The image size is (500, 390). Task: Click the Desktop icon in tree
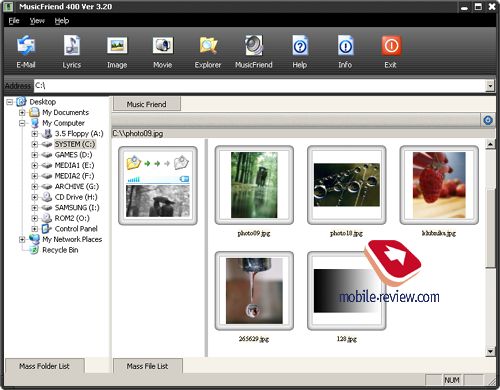click(21, 101)
